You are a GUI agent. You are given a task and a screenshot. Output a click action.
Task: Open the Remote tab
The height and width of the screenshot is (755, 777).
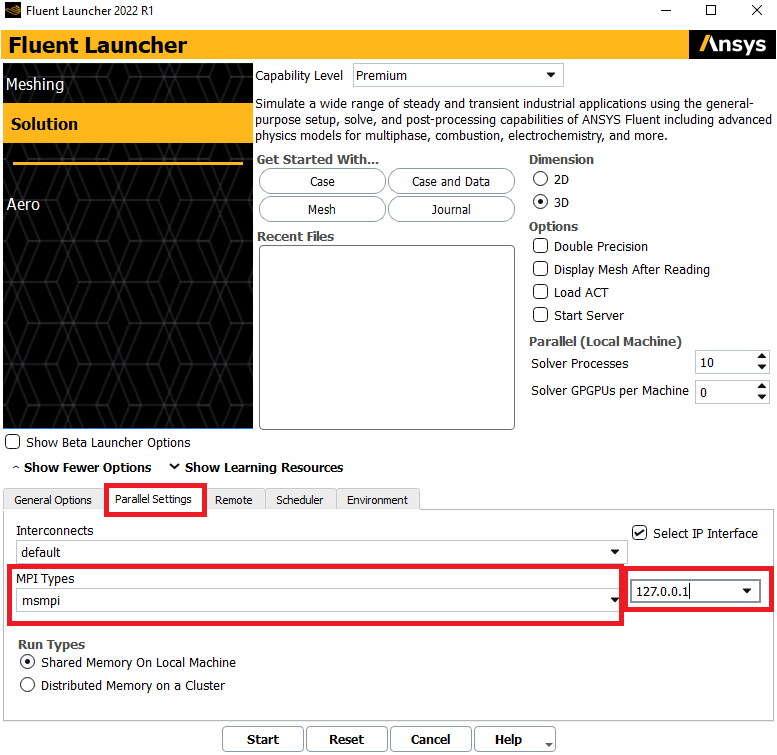[233, 500]
